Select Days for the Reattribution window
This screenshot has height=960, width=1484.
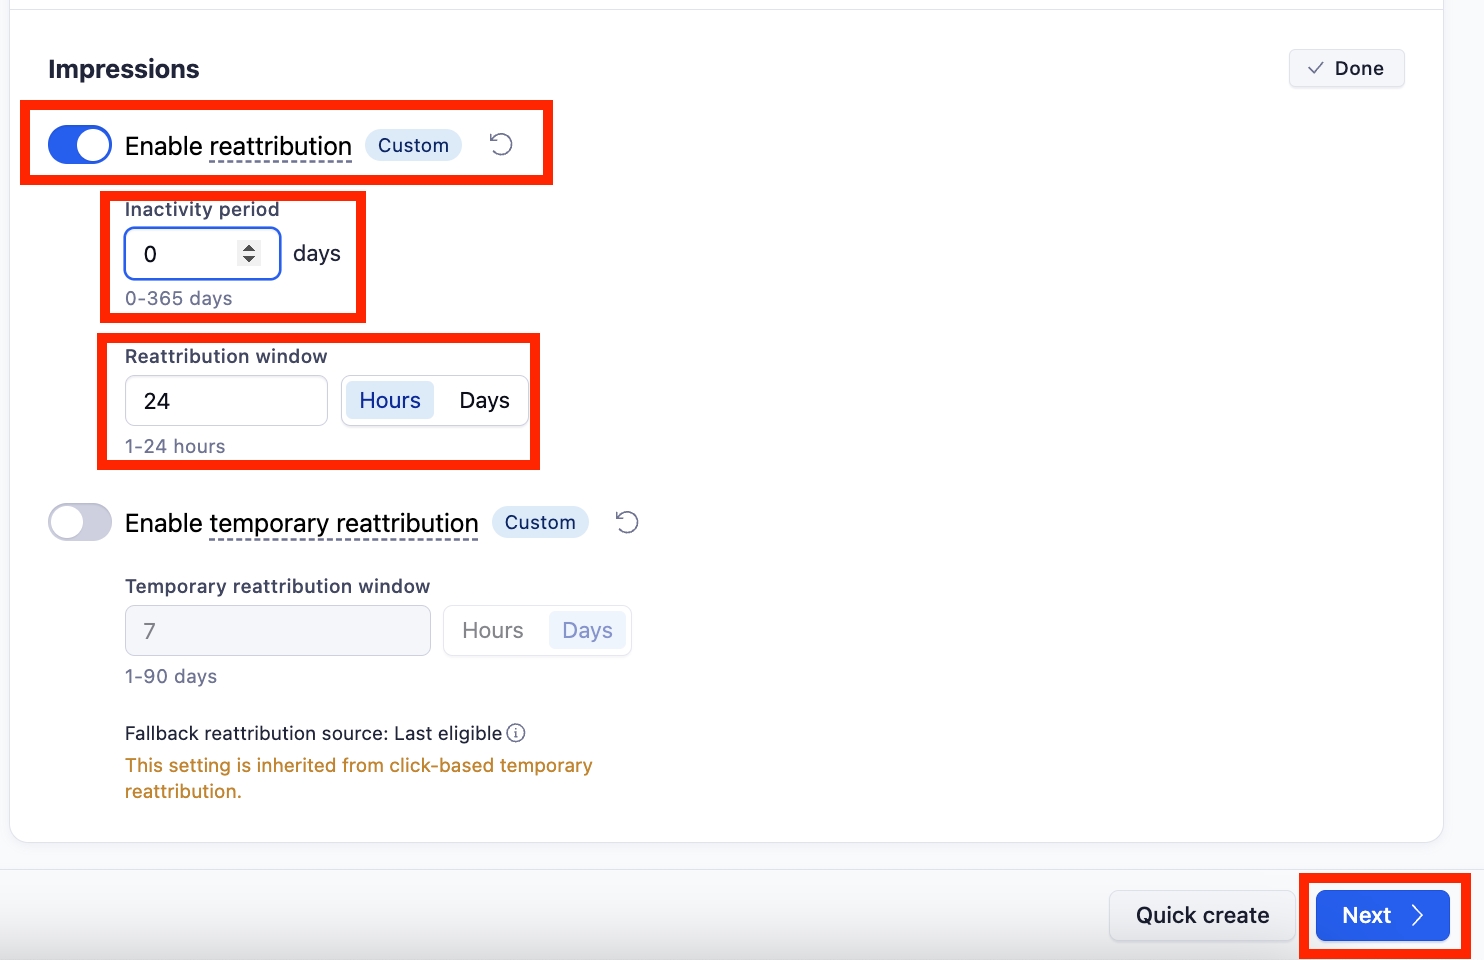click(484, 401)
